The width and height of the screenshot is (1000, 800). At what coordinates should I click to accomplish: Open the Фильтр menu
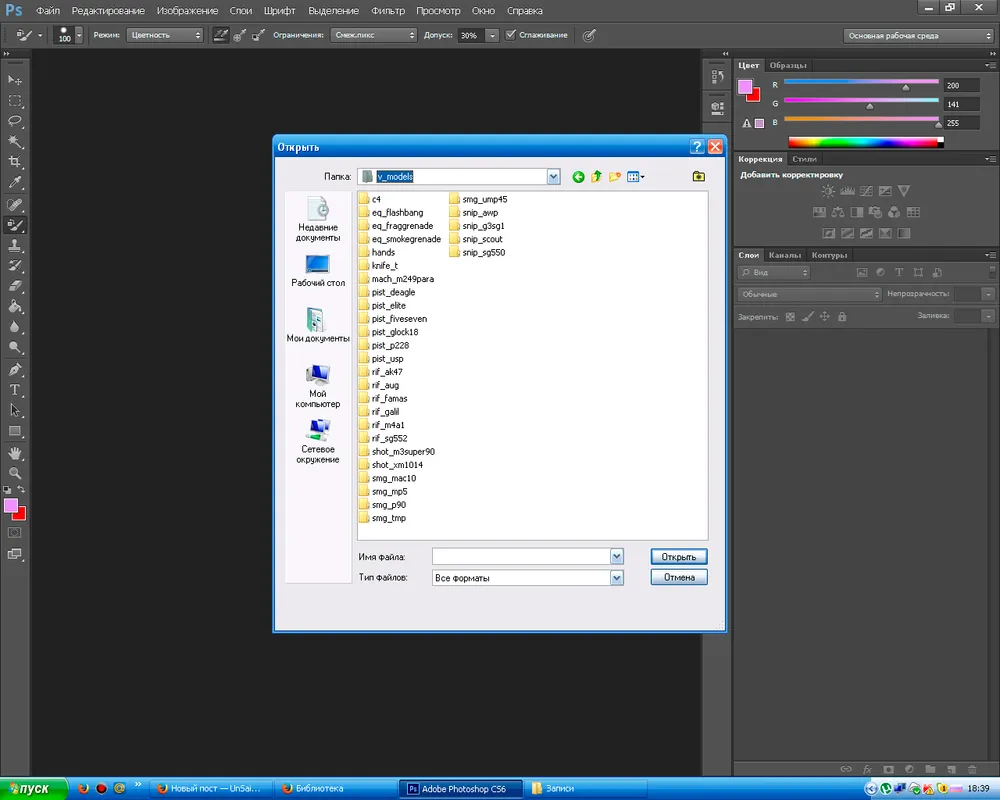[387, 11]
